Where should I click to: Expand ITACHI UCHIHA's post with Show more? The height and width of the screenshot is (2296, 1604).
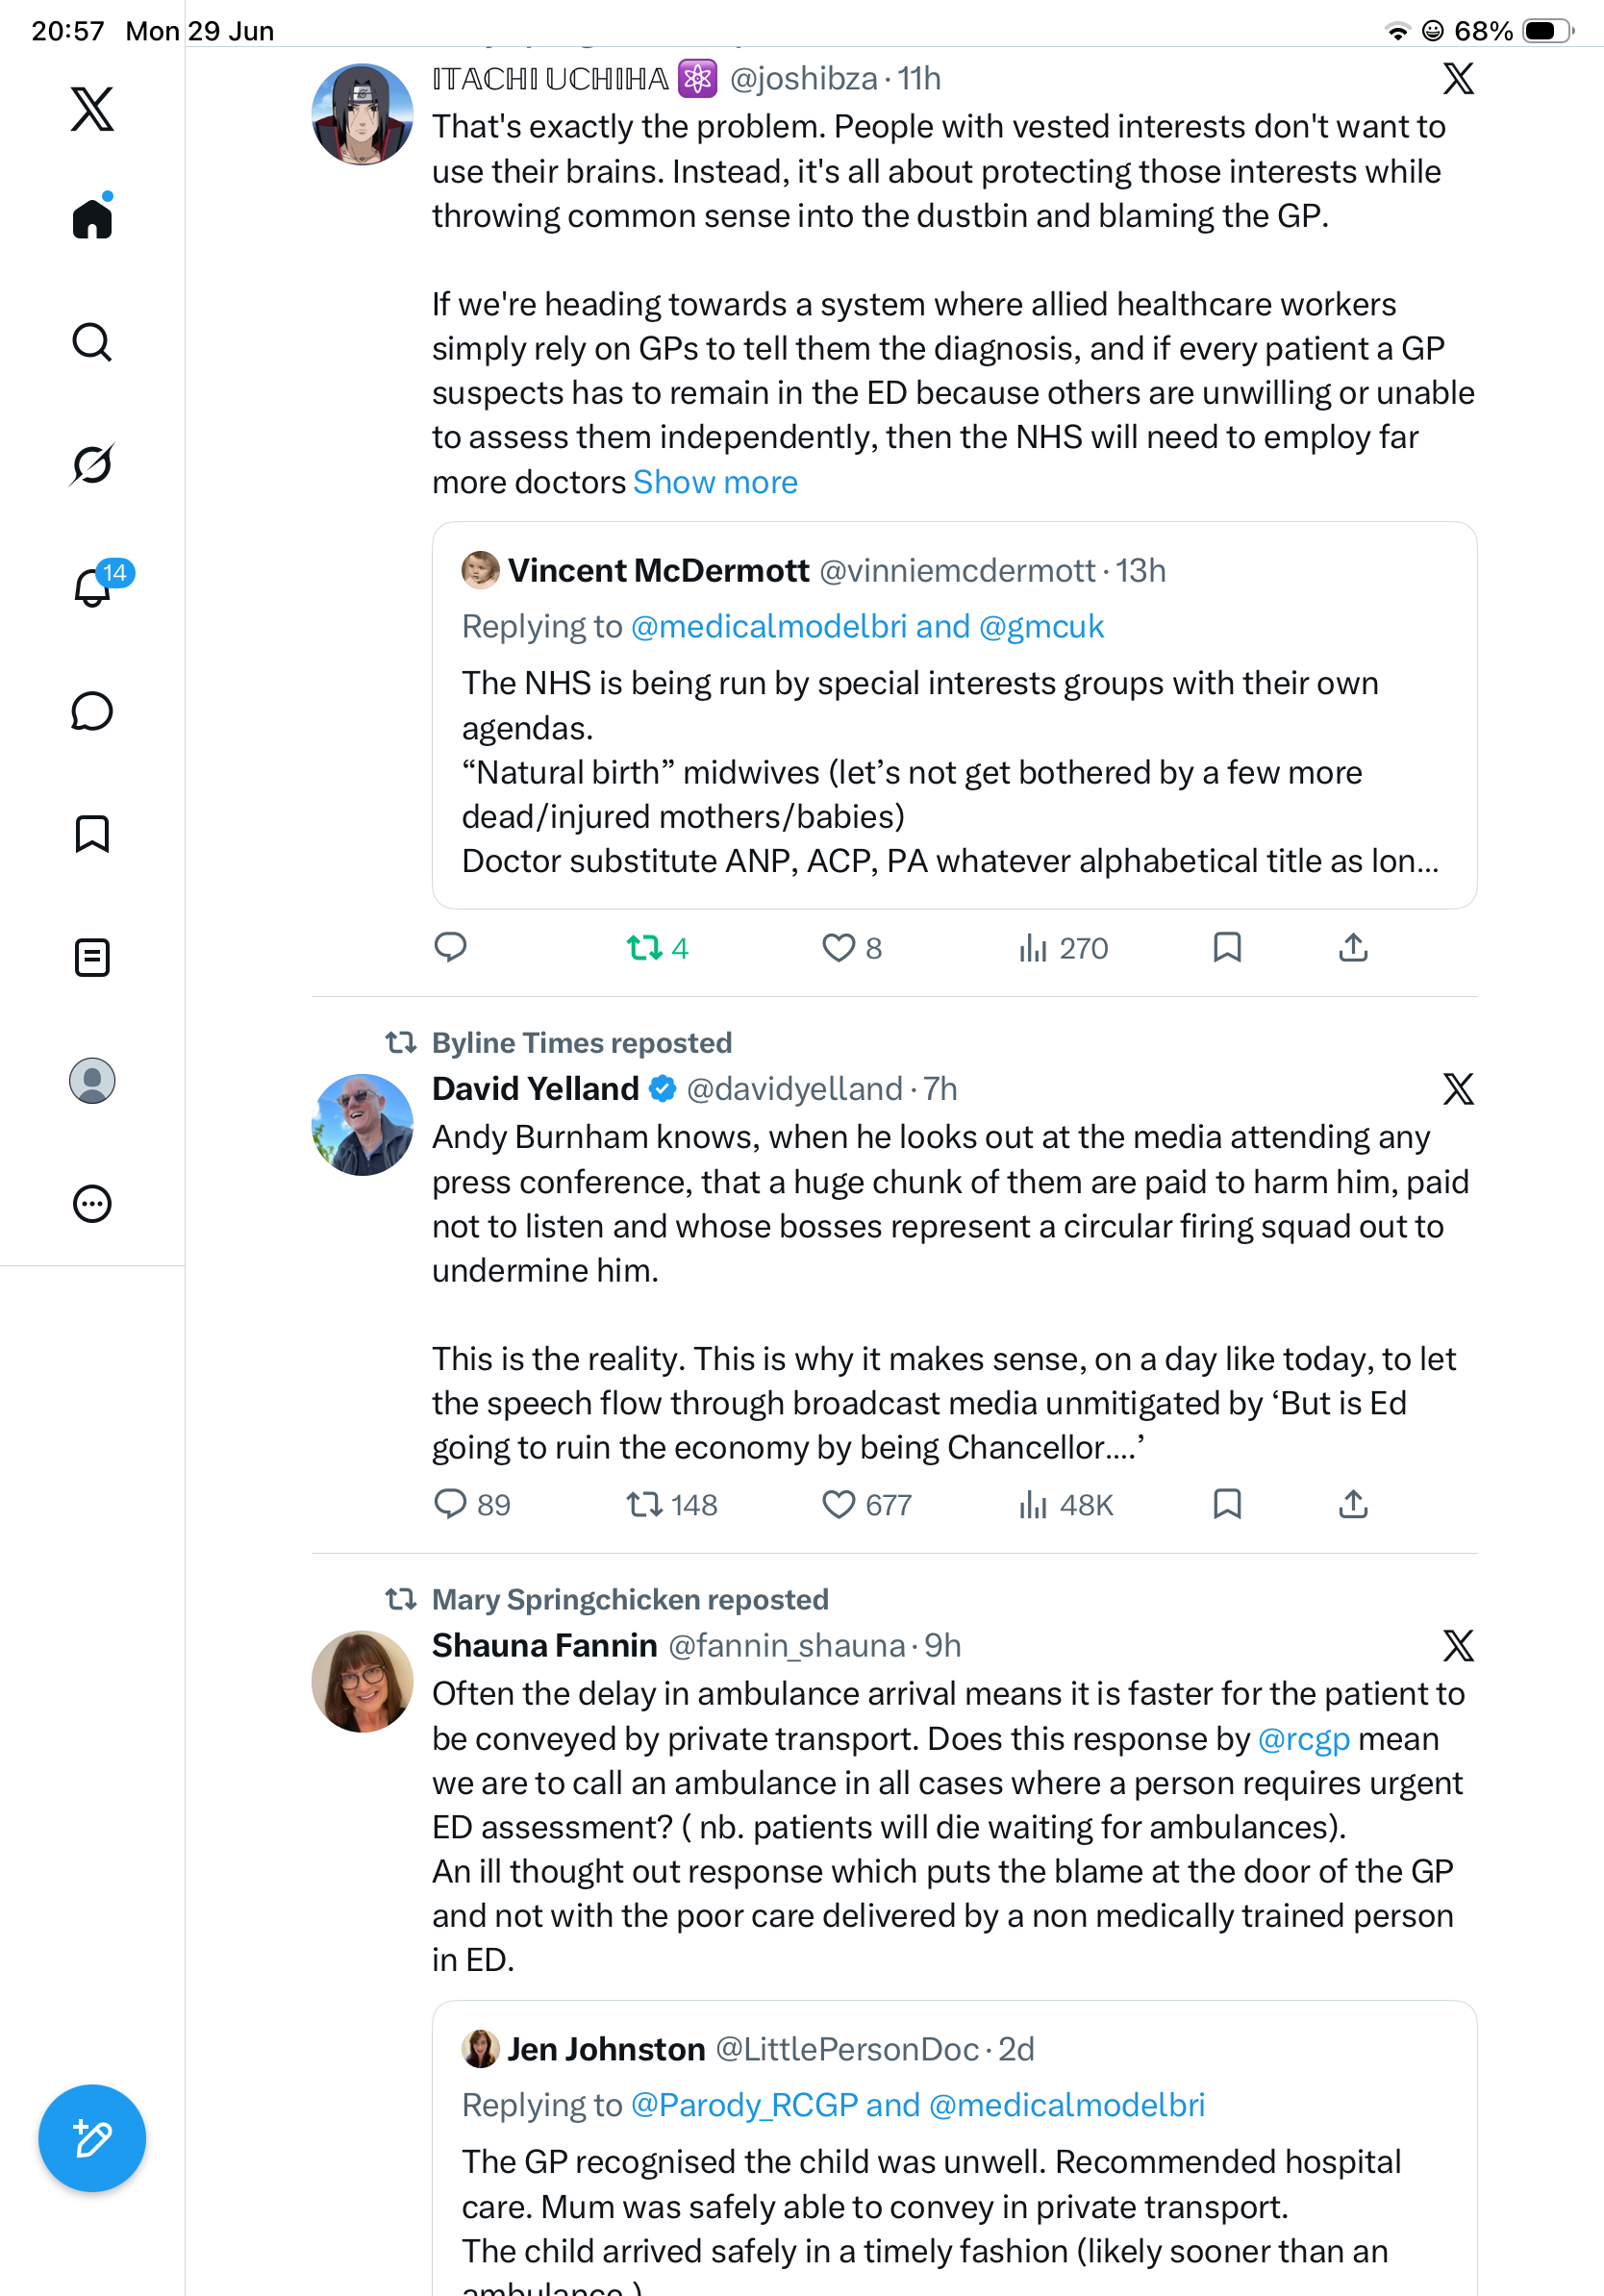pyautogui.click(x=715, y=482)
